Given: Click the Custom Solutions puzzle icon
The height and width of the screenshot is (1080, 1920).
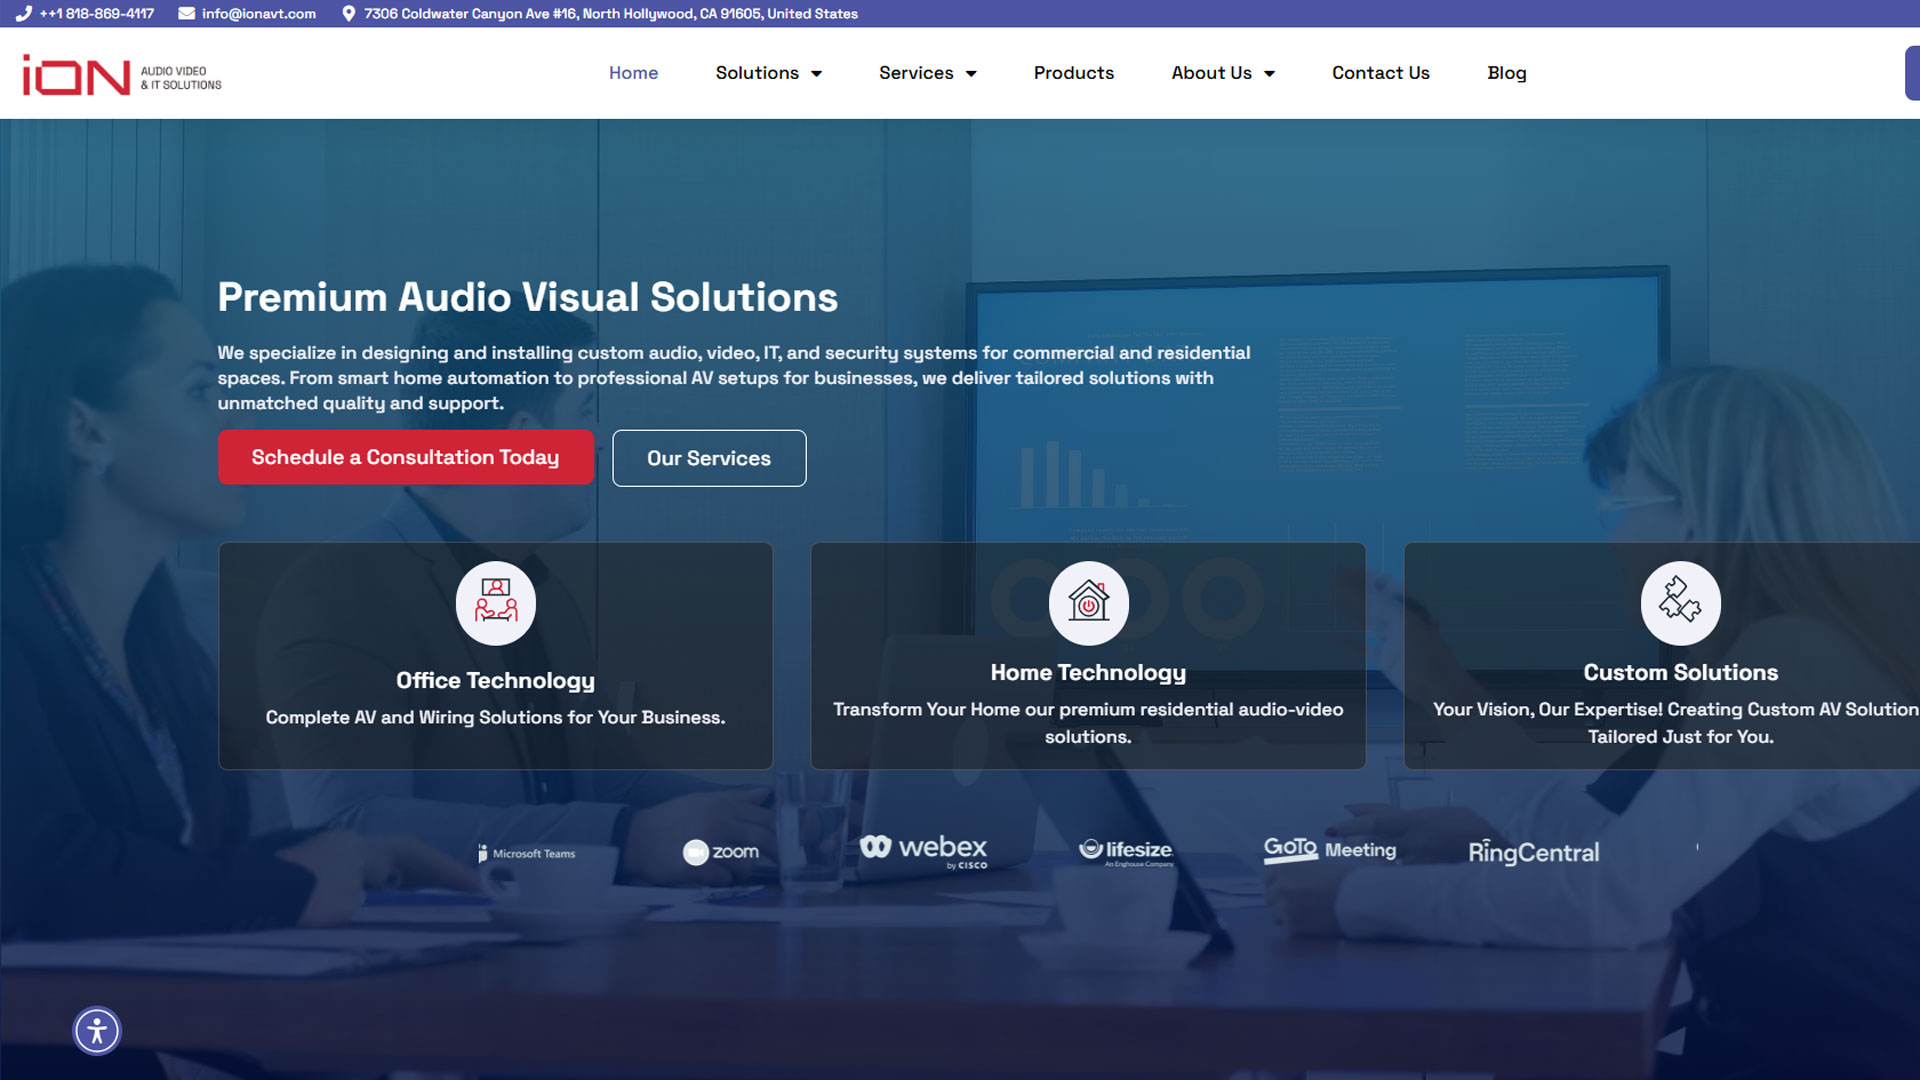Looking at the screenshot, I should (1680, 603).
